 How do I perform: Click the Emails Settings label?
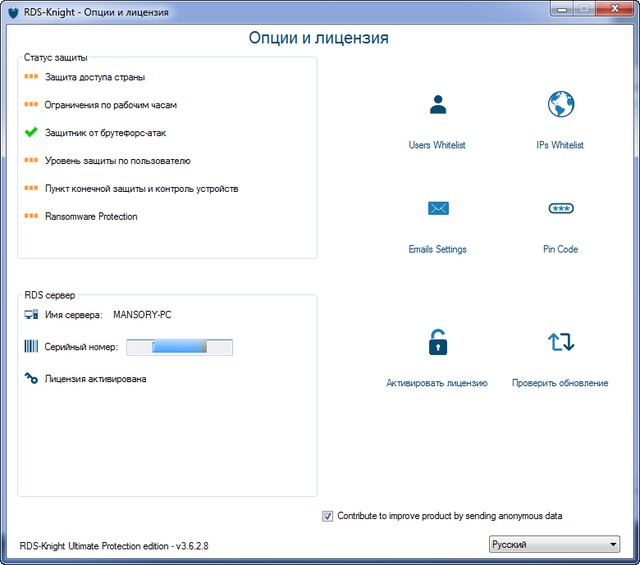coord(437,249)
